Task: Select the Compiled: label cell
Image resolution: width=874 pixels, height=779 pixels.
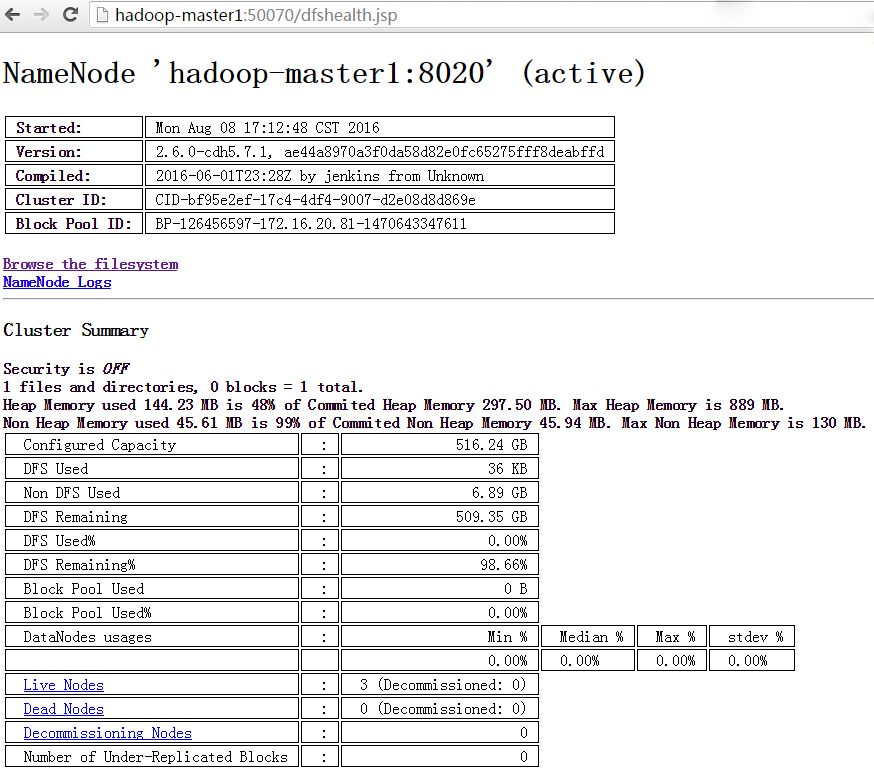Action: [x=74, y=175]
